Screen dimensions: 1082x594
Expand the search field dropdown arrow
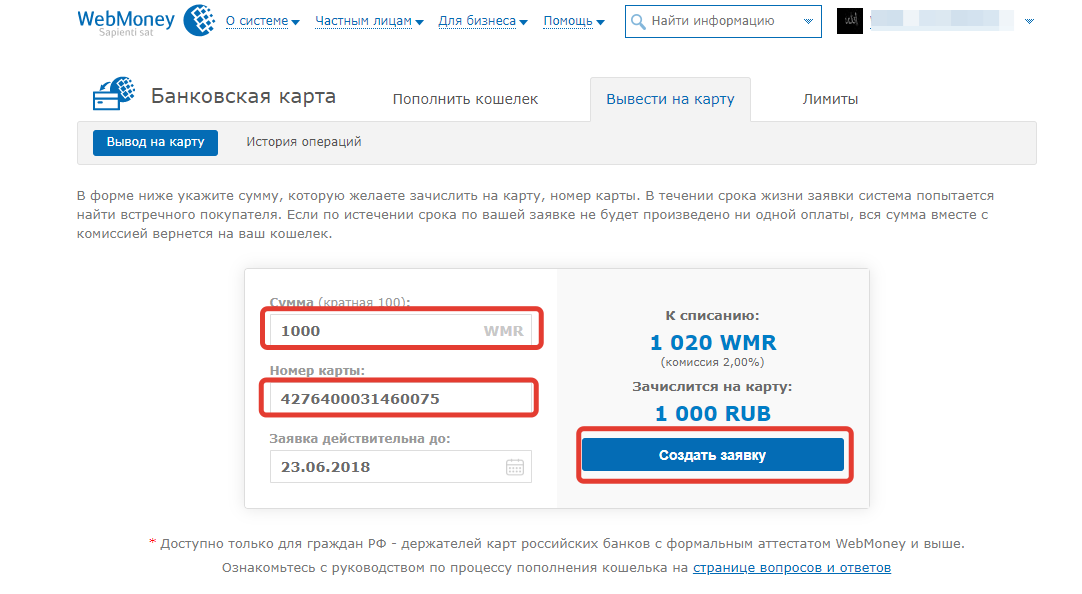click(808, 21)
